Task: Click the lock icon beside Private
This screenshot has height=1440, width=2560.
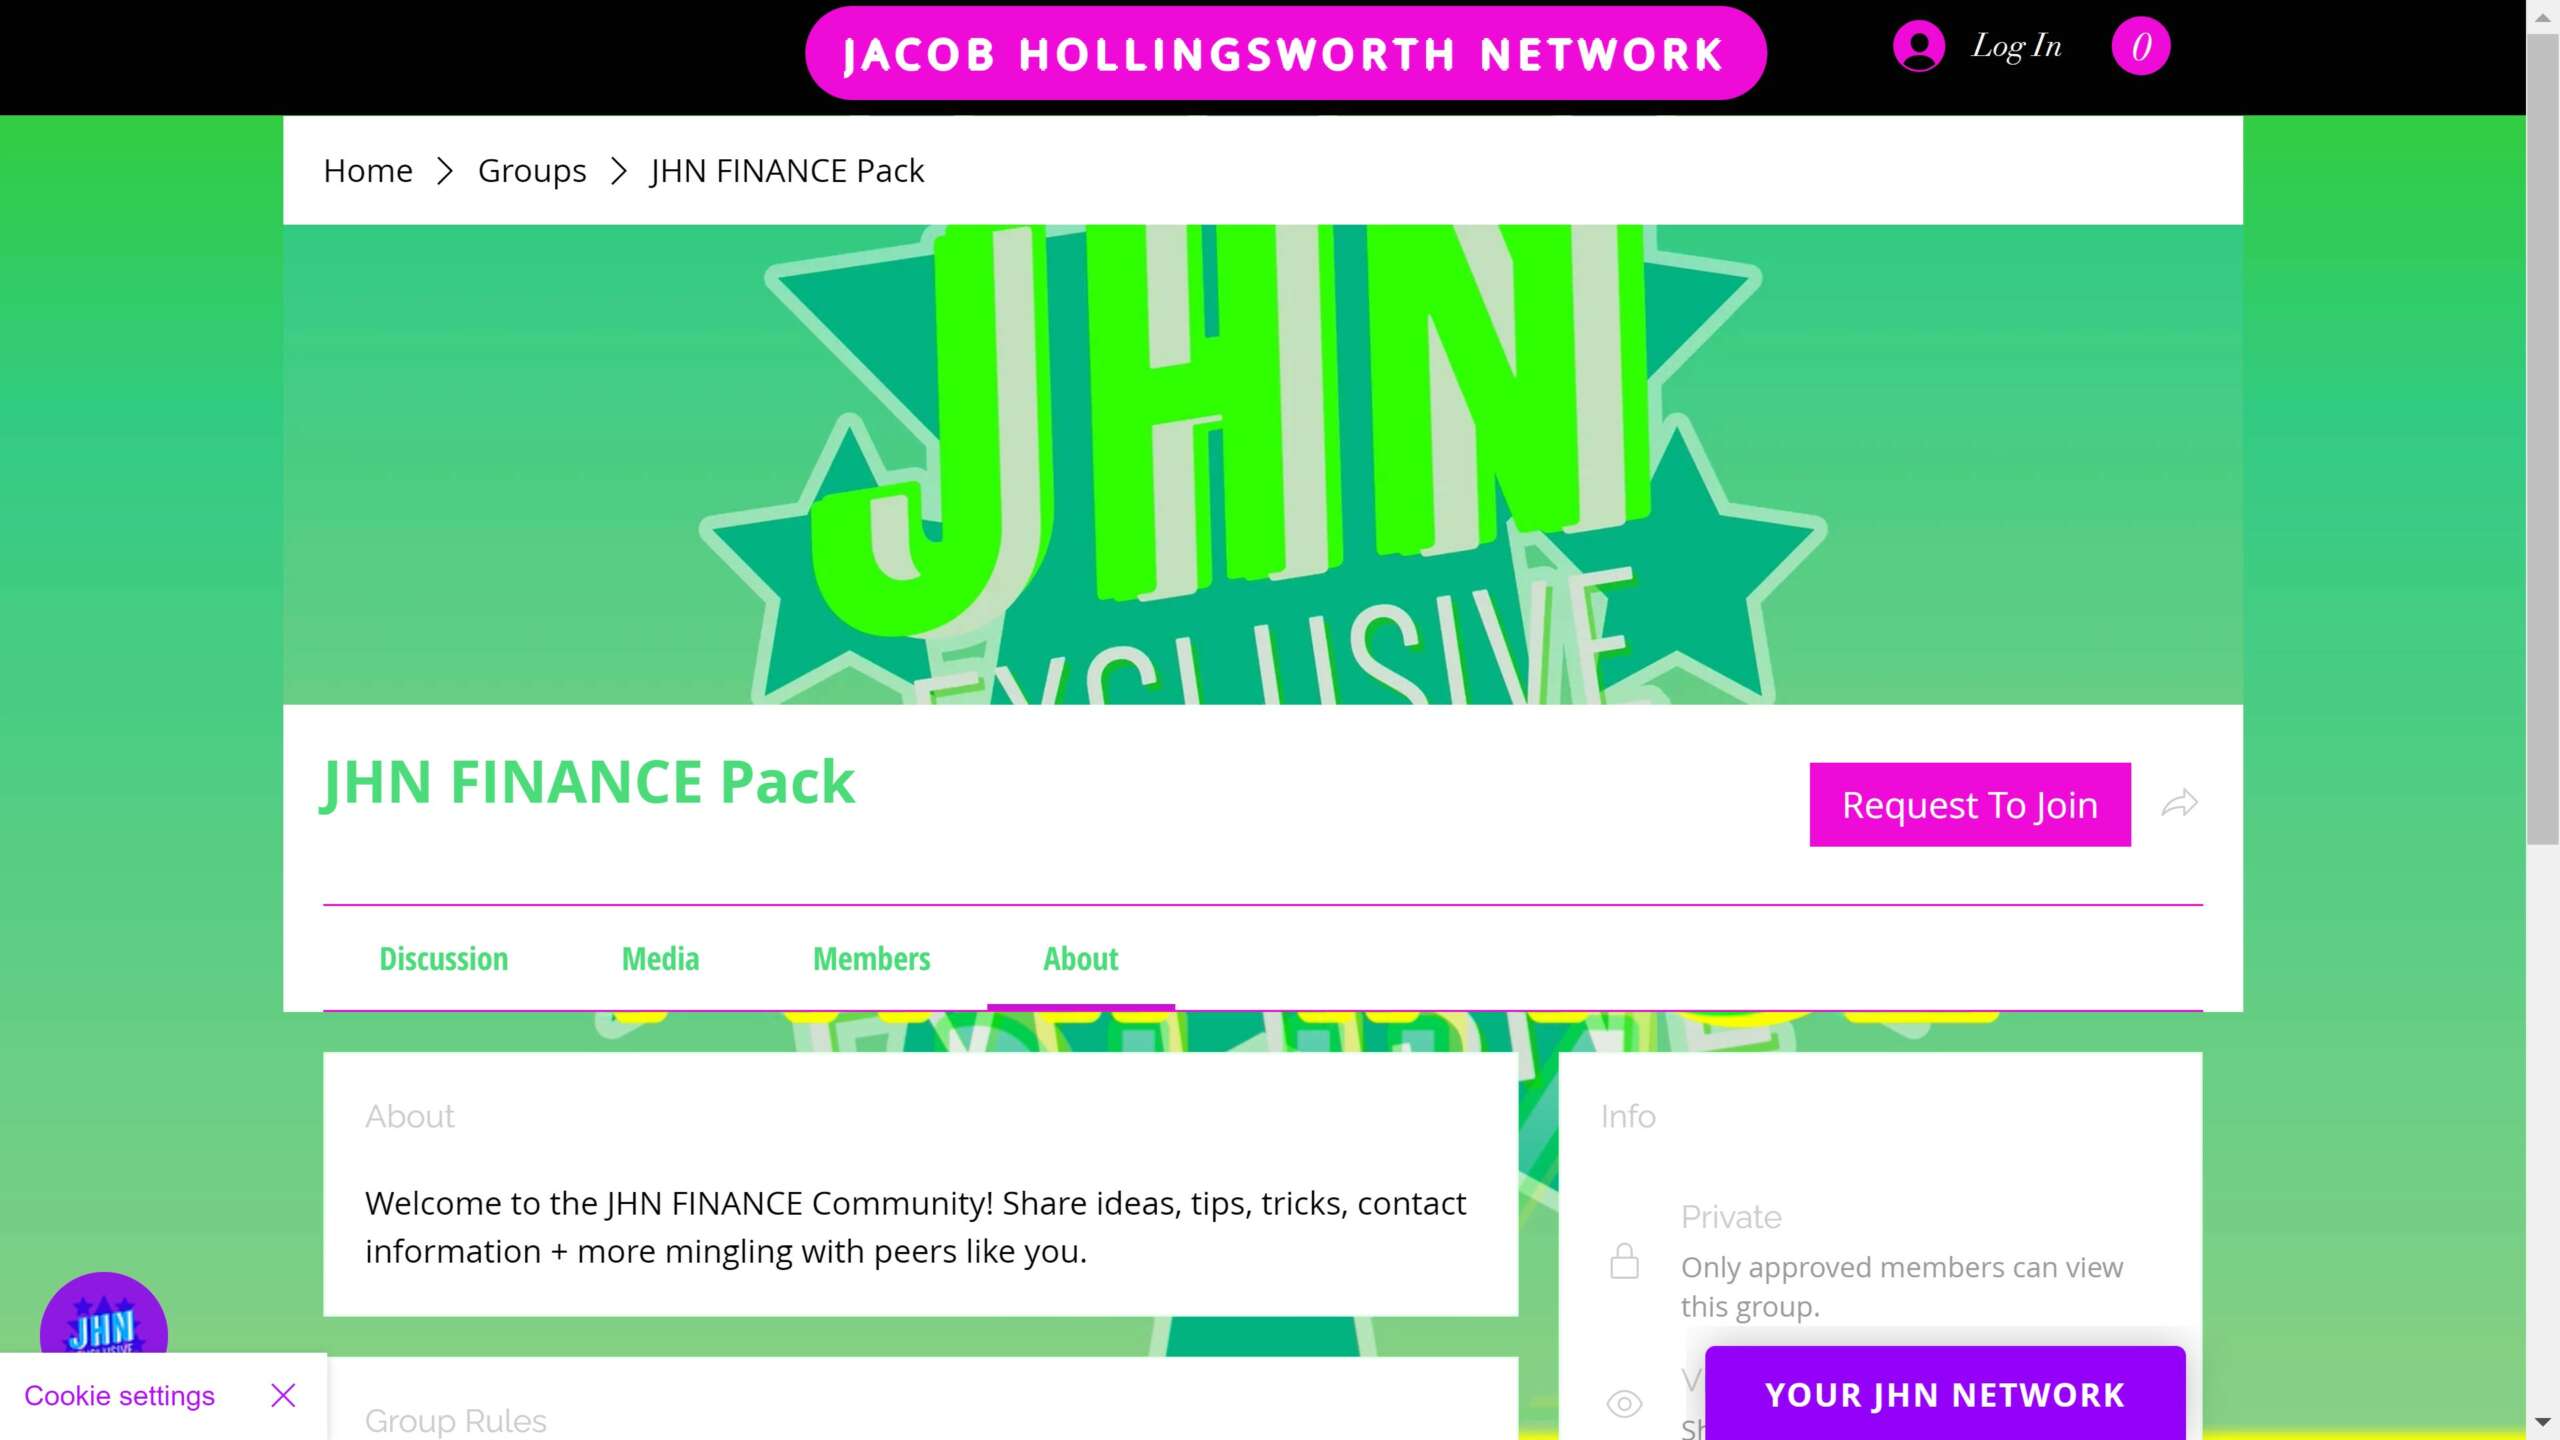Action: click(1624, 1261)
